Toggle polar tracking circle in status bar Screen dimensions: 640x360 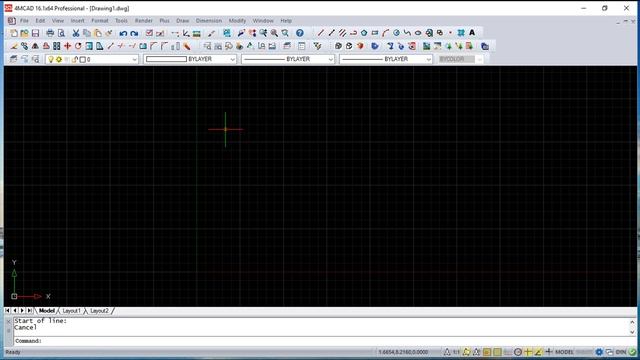tap(518, 352)
